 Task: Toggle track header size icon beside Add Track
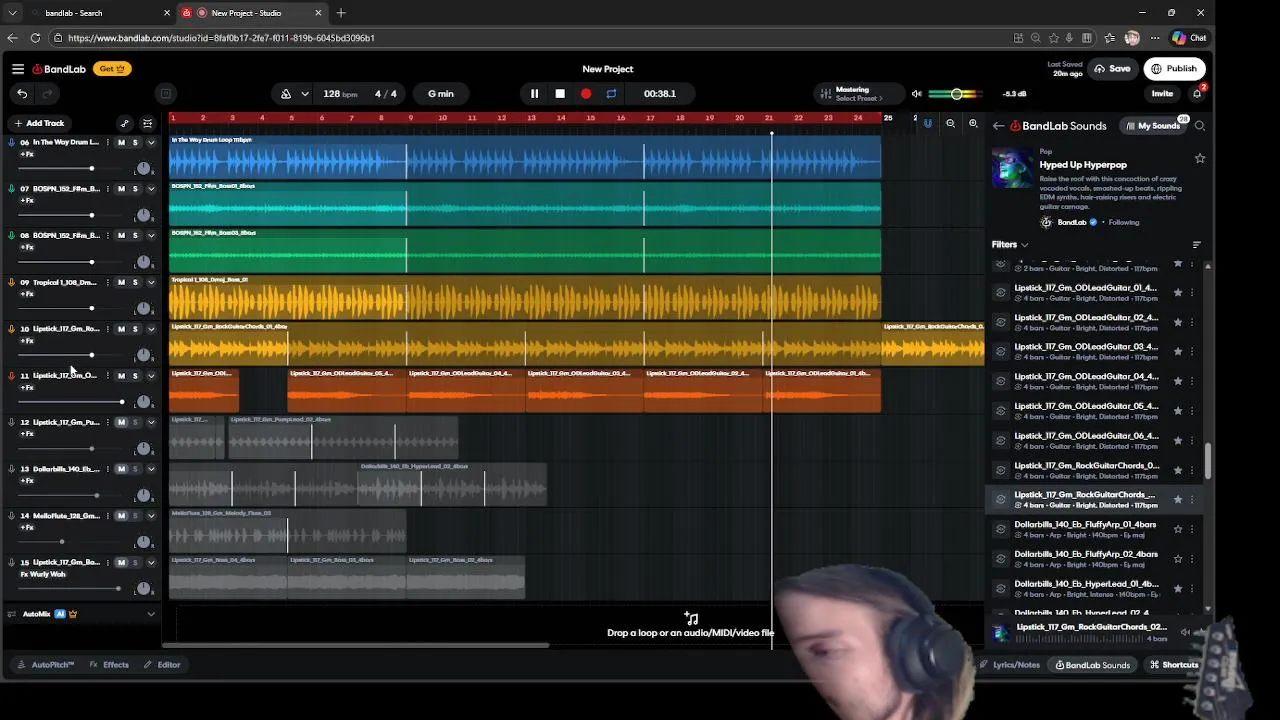[x=148, y=124]
